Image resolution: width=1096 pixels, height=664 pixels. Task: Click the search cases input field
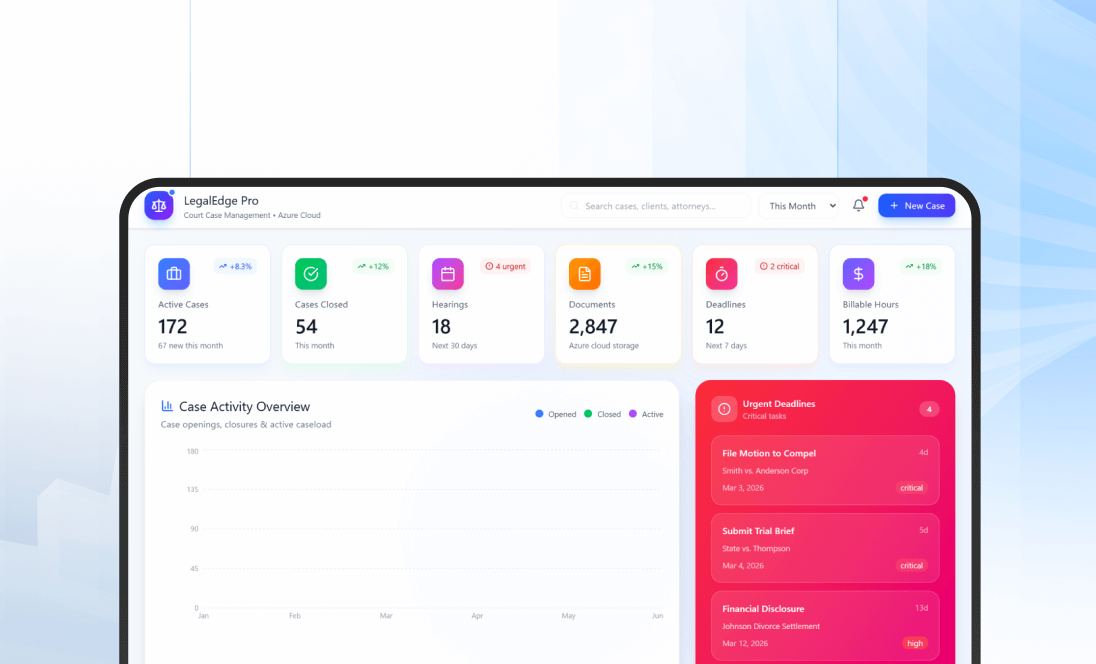coord(656,205)
